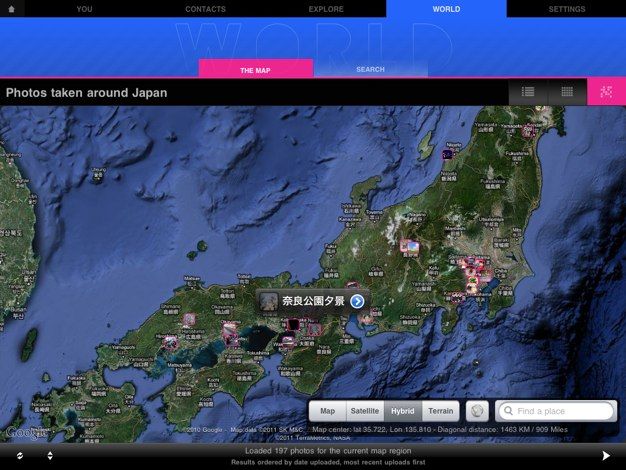
Task: Choose the Satellite map type
Action: coord(365,411)
